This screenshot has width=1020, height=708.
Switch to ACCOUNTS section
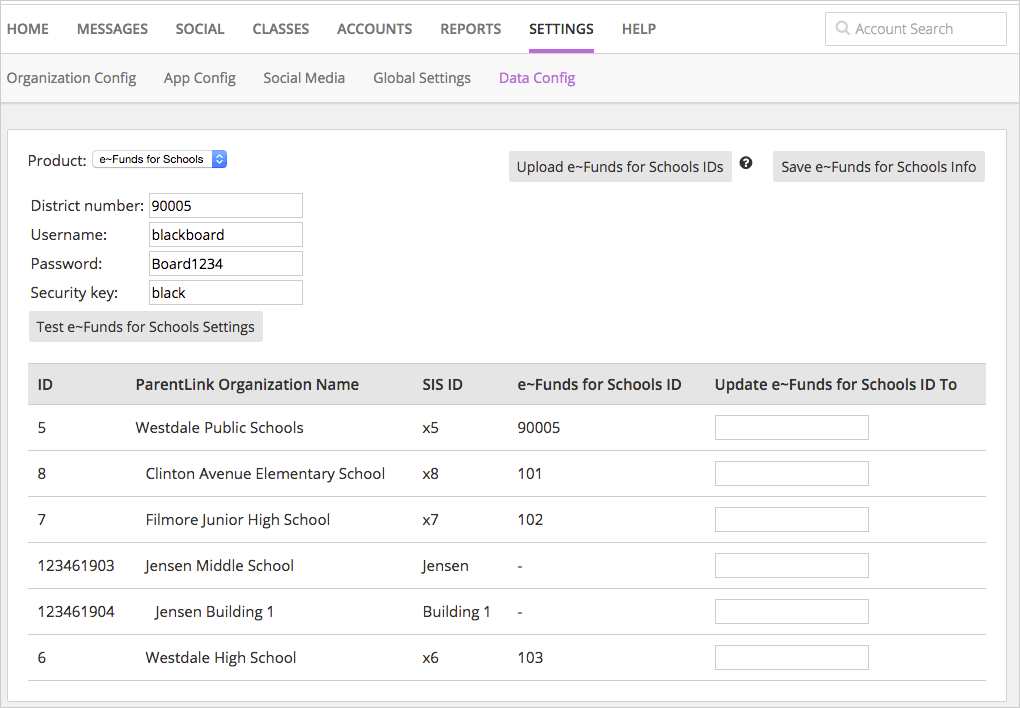click(375, 29)
